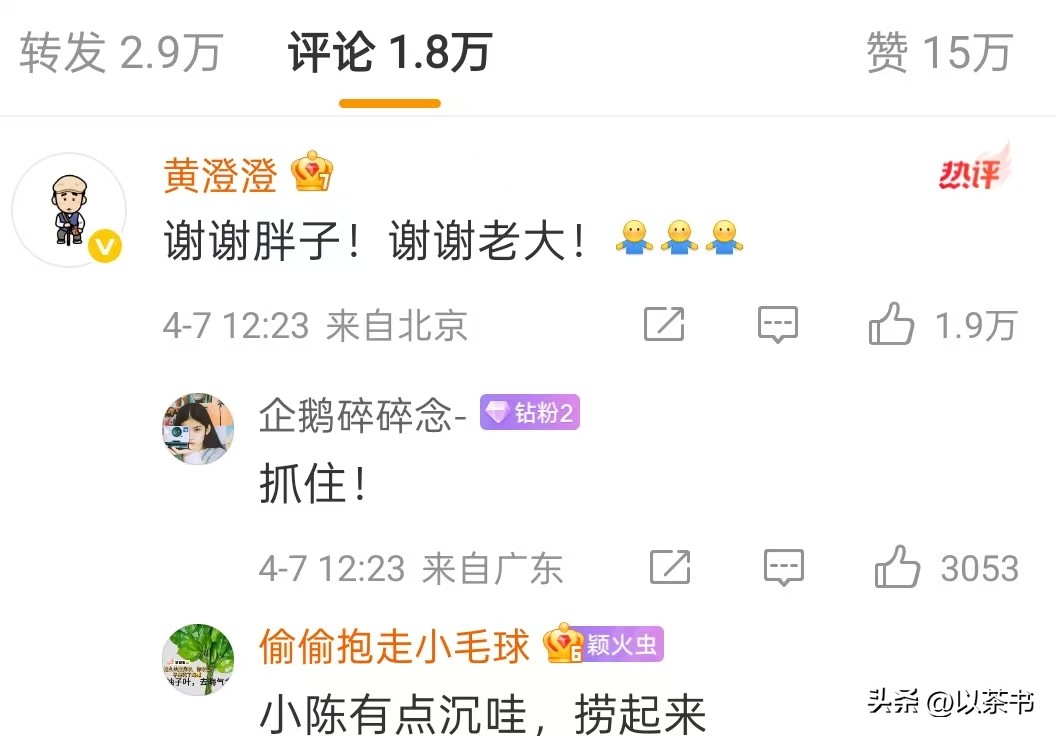Open the 赞 15万 tab
This screenshot has height=736, width=1056.
(x=939, y=52)
